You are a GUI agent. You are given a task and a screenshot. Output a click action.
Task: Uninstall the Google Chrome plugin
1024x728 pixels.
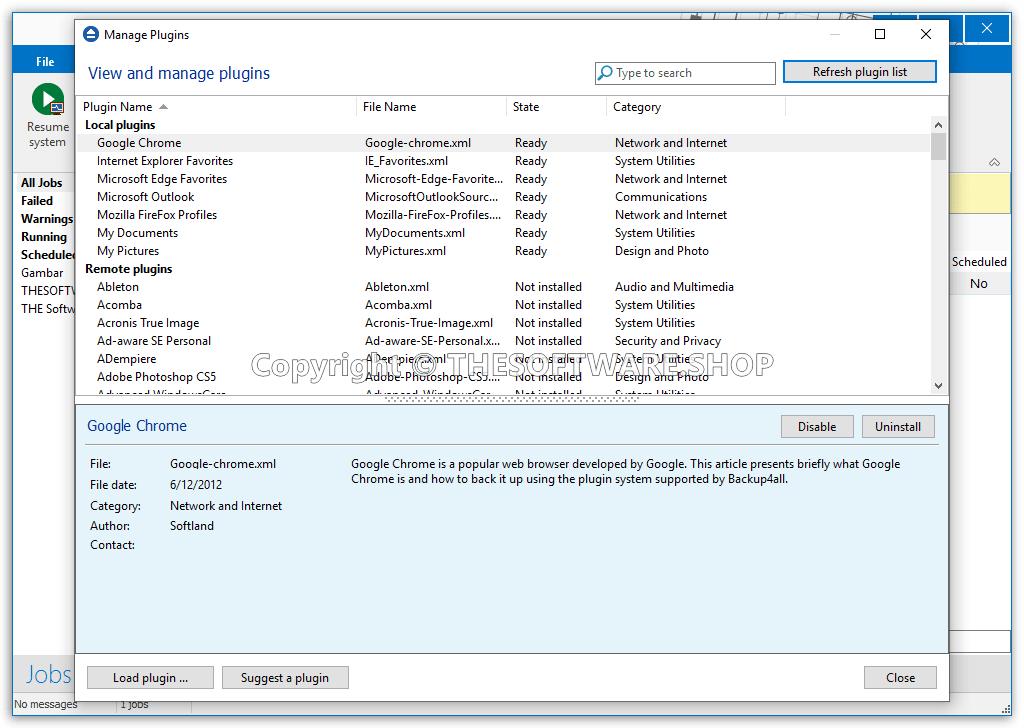(x=898, y=426)
